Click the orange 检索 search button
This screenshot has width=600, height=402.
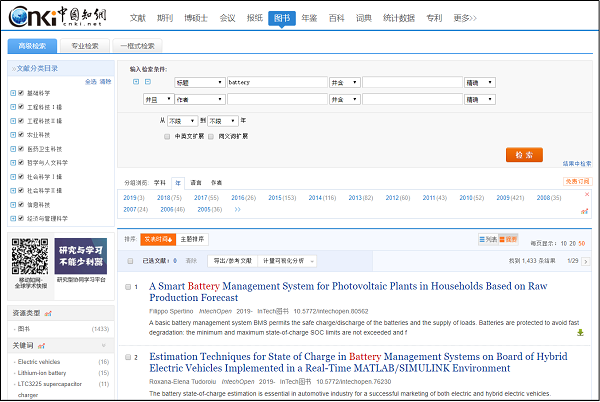click(x=524, y=154)
